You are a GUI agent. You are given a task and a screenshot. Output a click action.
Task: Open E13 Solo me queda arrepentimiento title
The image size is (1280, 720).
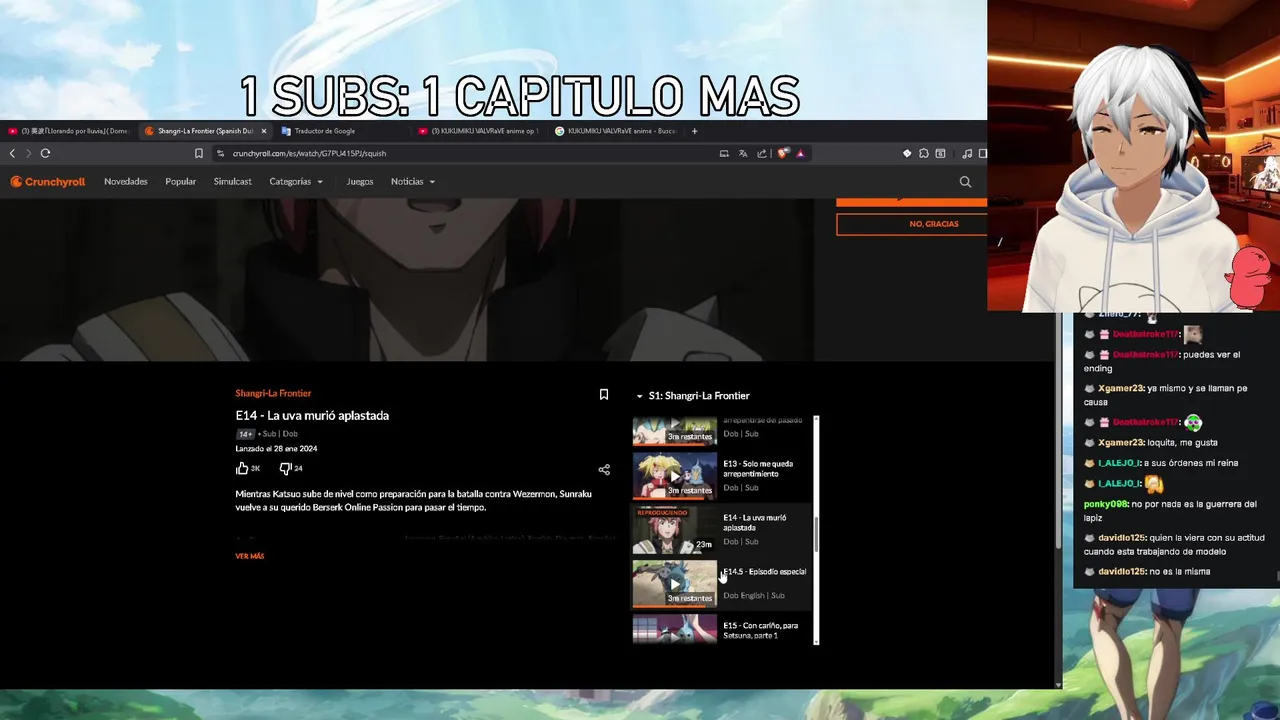point(758,469)
